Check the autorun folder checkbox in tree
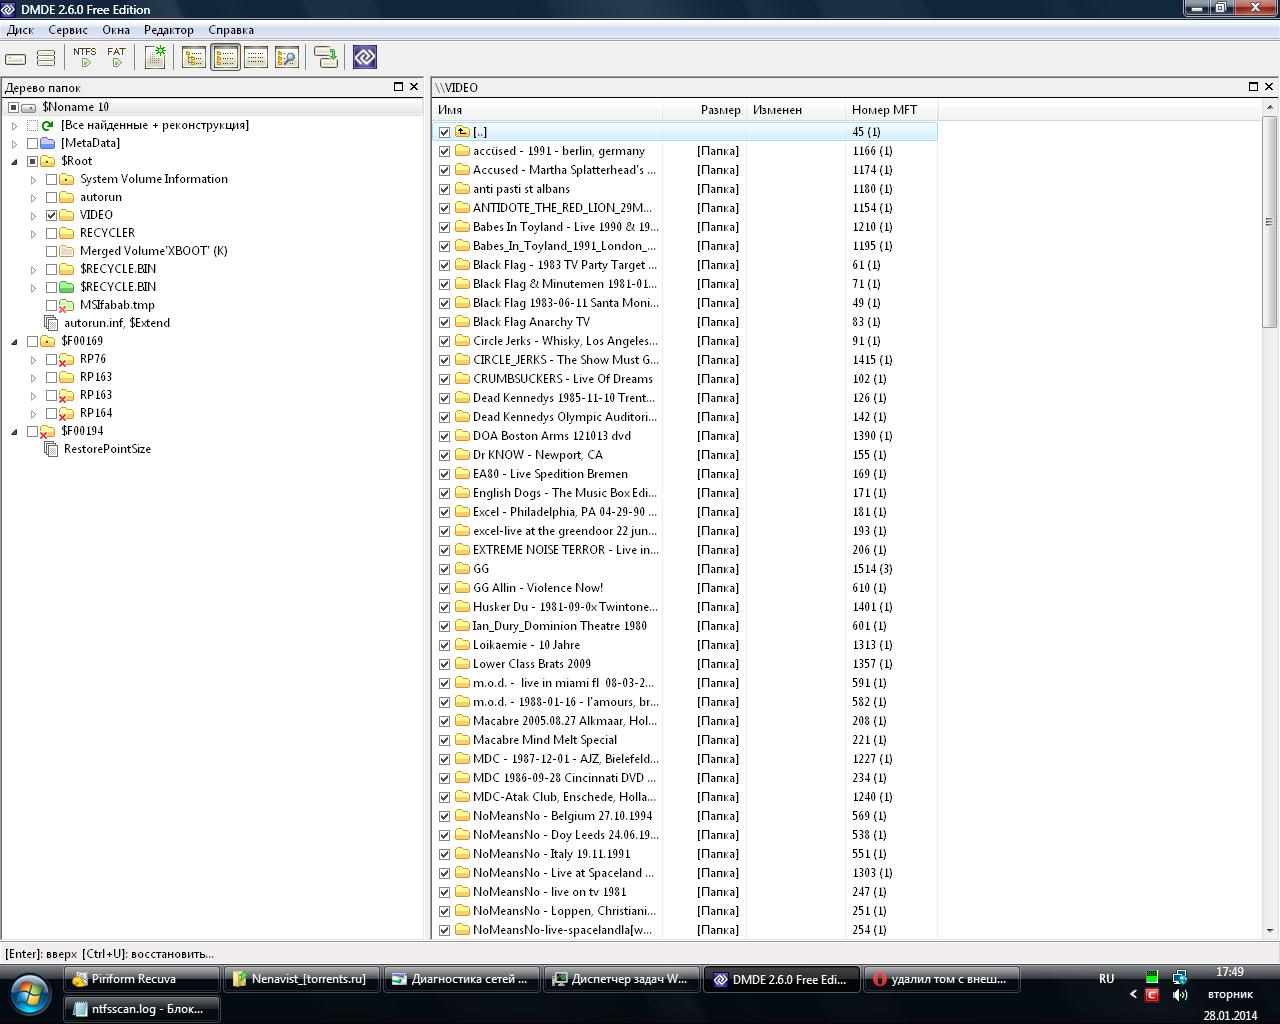Screen dimensions: 1280x1024 click(52, 197)
